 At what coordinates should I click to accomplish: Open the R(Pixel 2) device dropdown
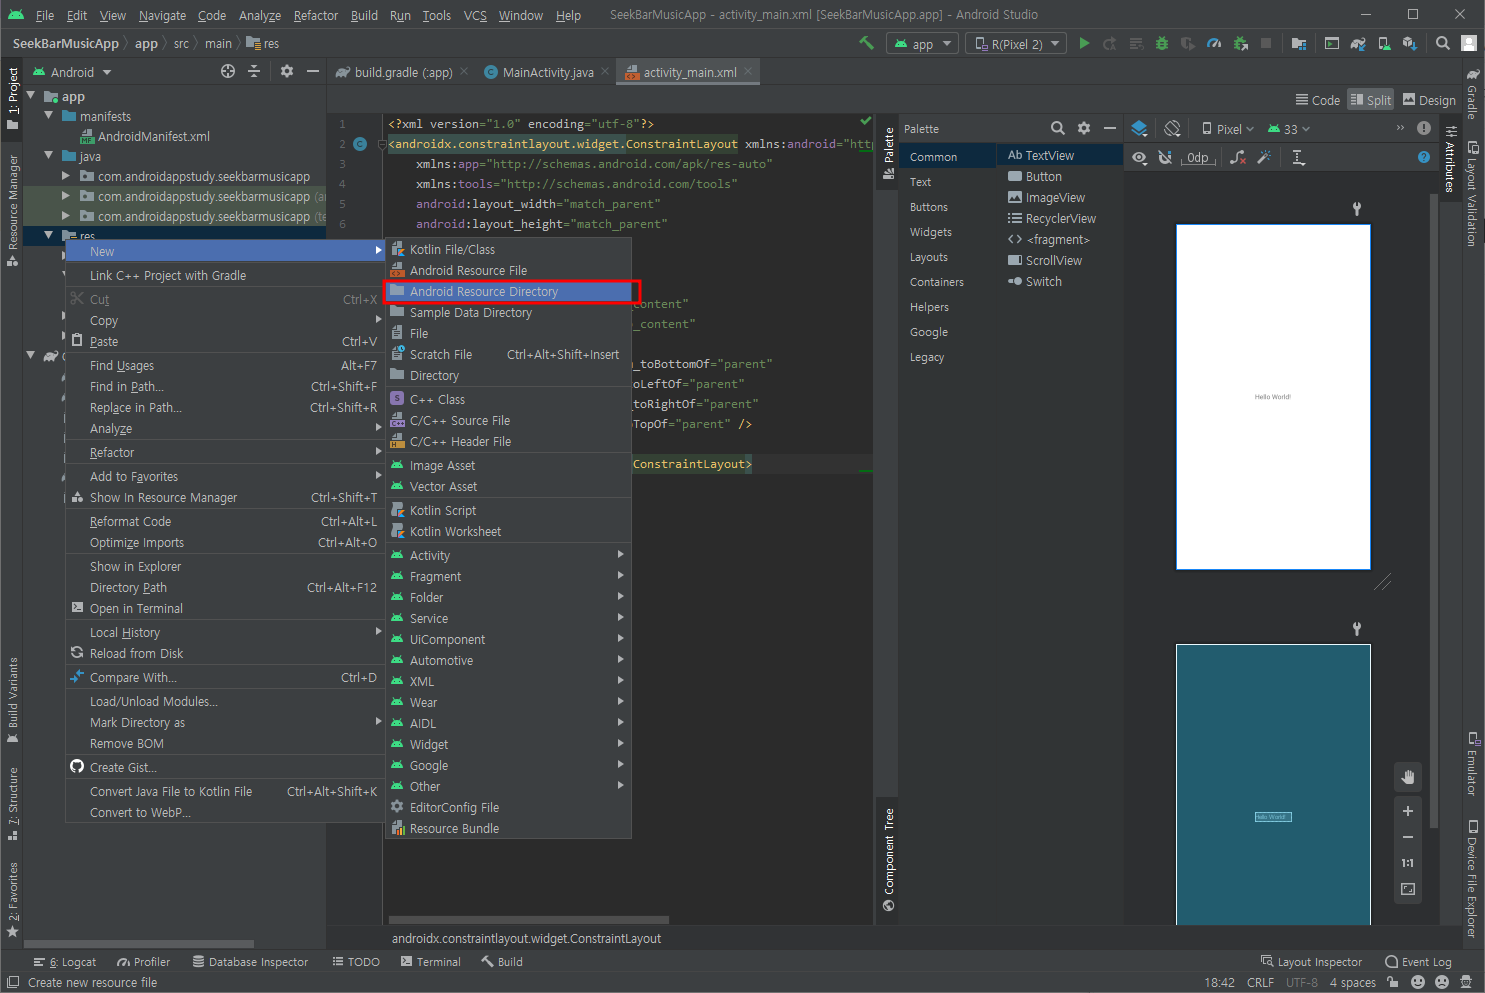click(1016, 44)
